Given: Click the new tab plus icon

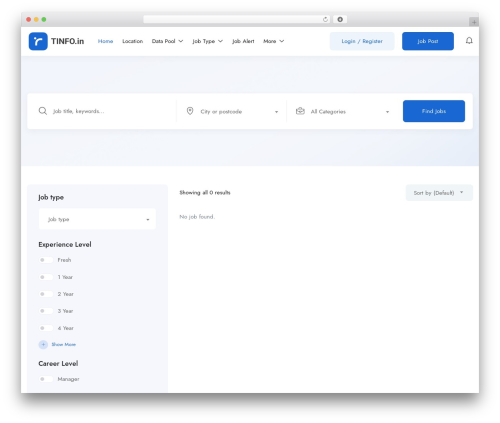Looking at the screenshot, I should click(x=474, y=22).
